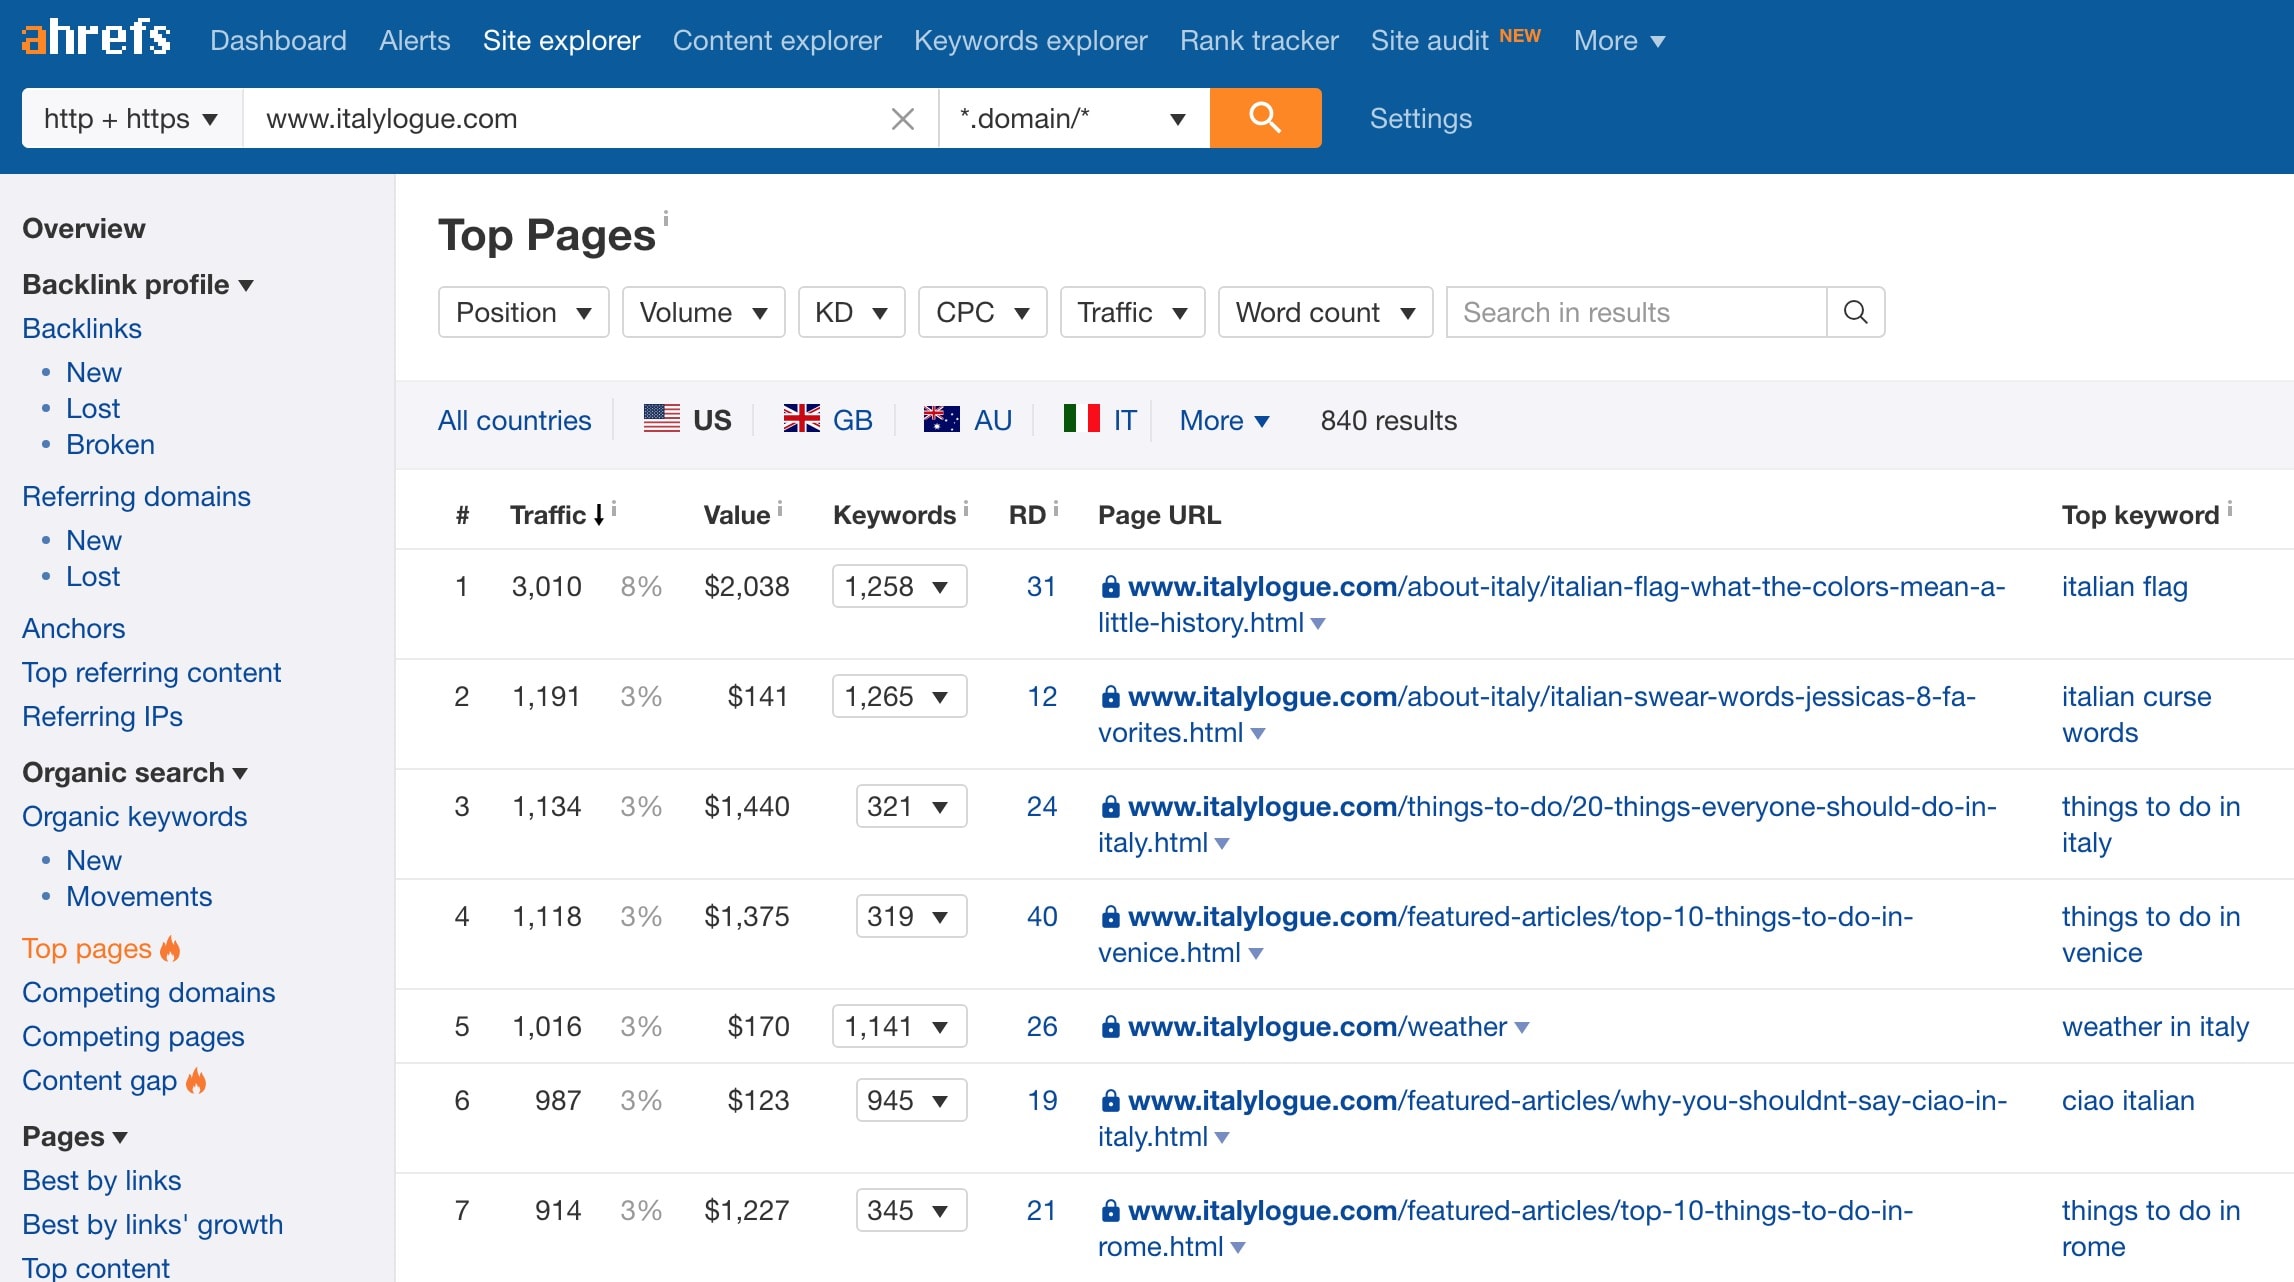Select the IT country tab
This screenshot has height=1282, width=2294.
1103,419
